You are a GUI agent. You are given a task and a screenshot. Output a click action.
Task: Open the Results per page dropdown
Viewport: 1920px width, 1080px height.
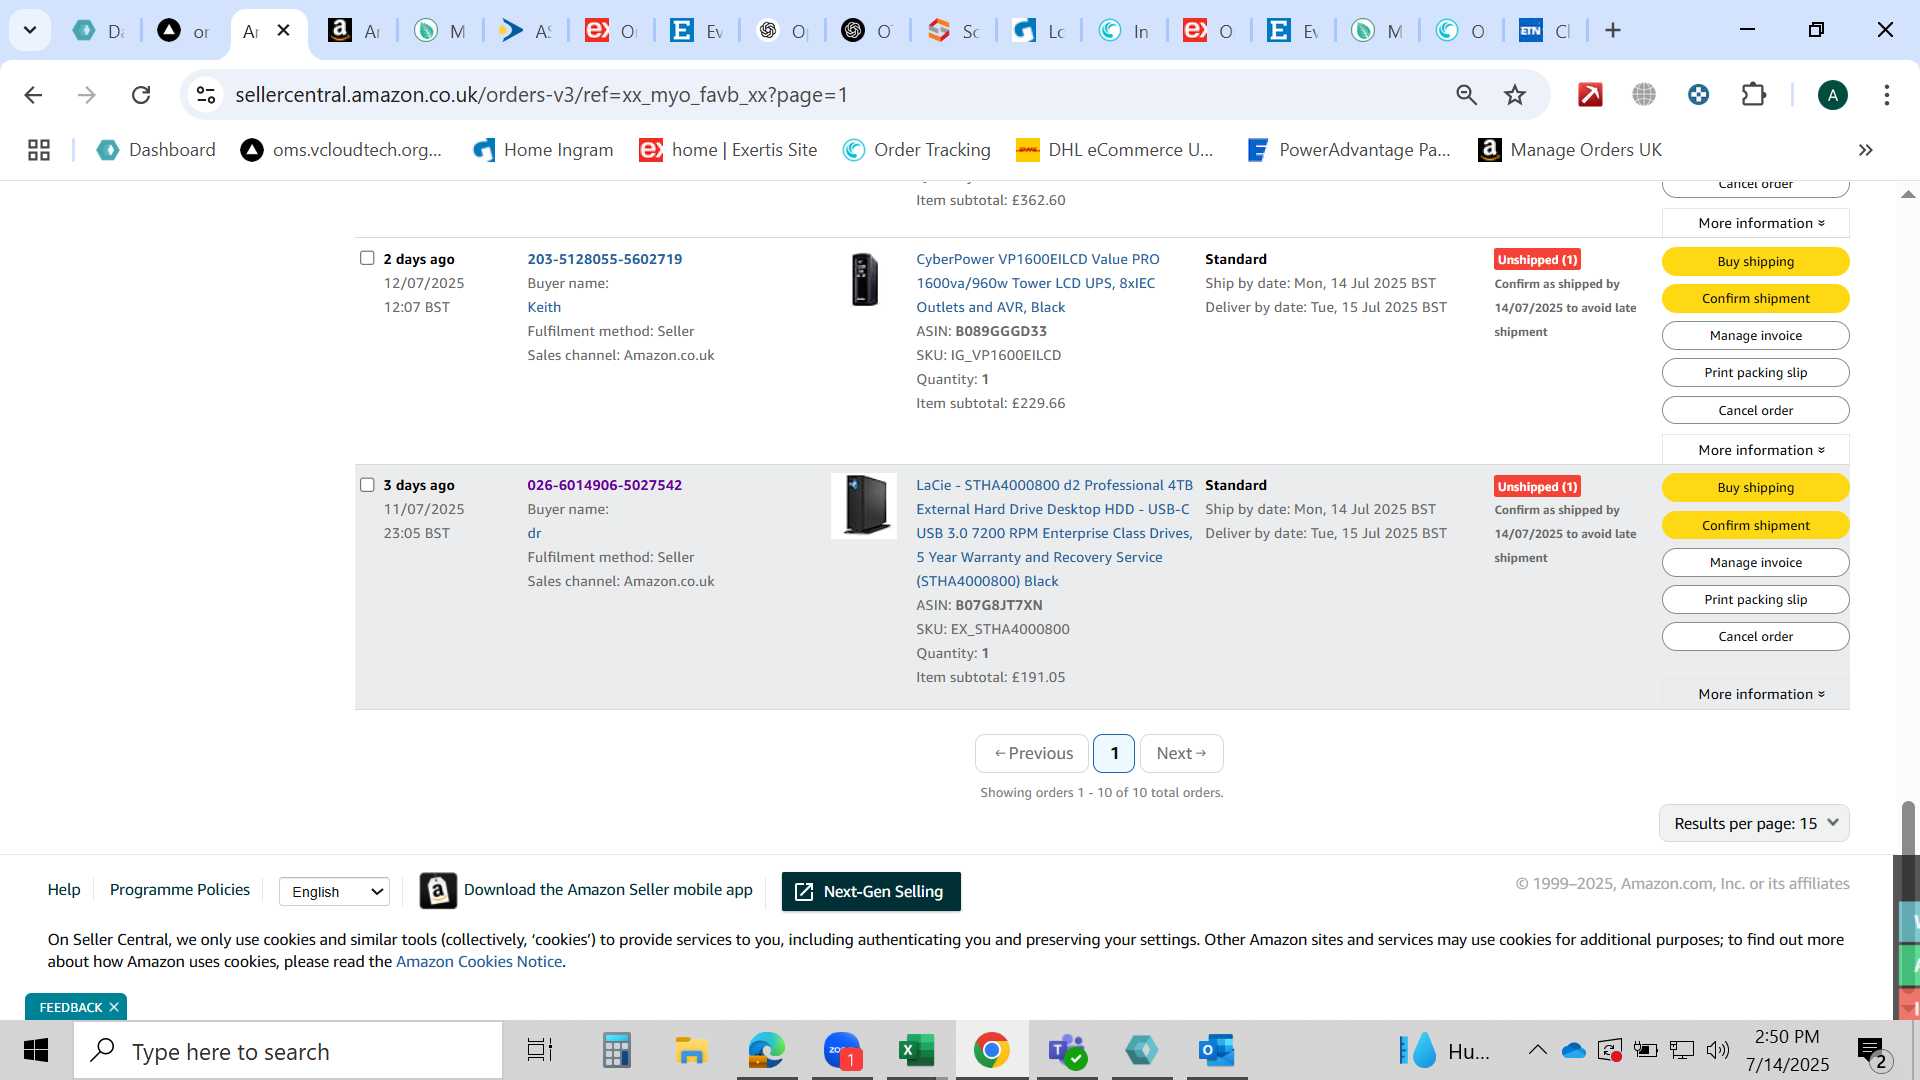[x=1754, y=823]
